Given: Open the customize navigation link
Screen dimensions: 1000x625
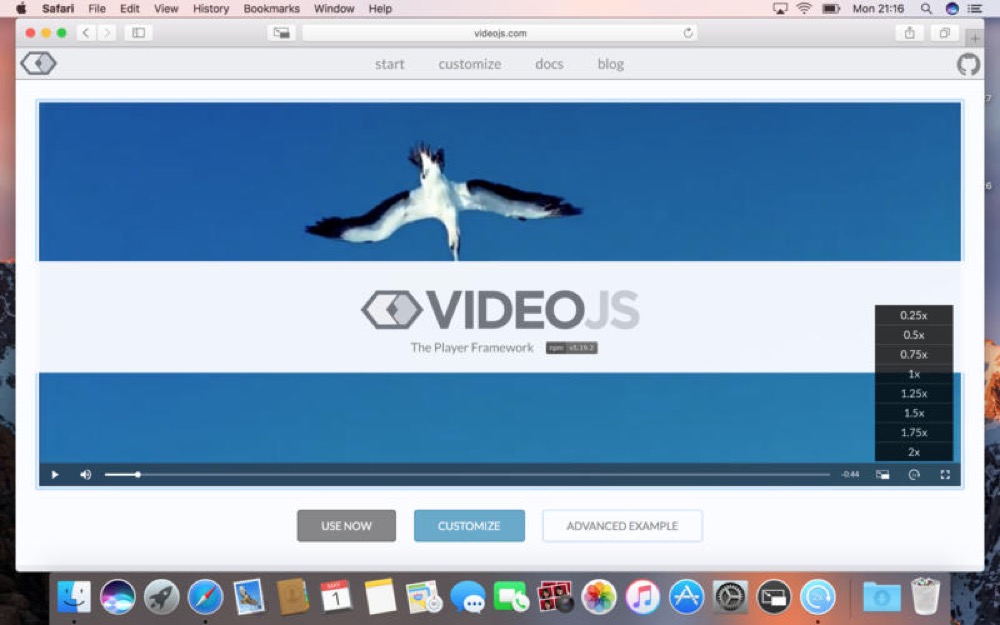Looking at the screenshot, I should click(469, 64).
